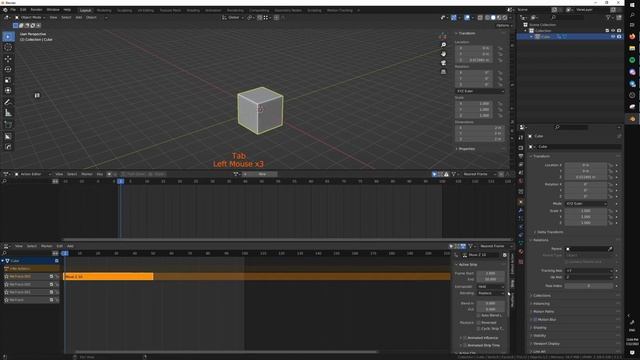Select the Cursor tool in viewport toolbar
640x360 pixels.
8,47
